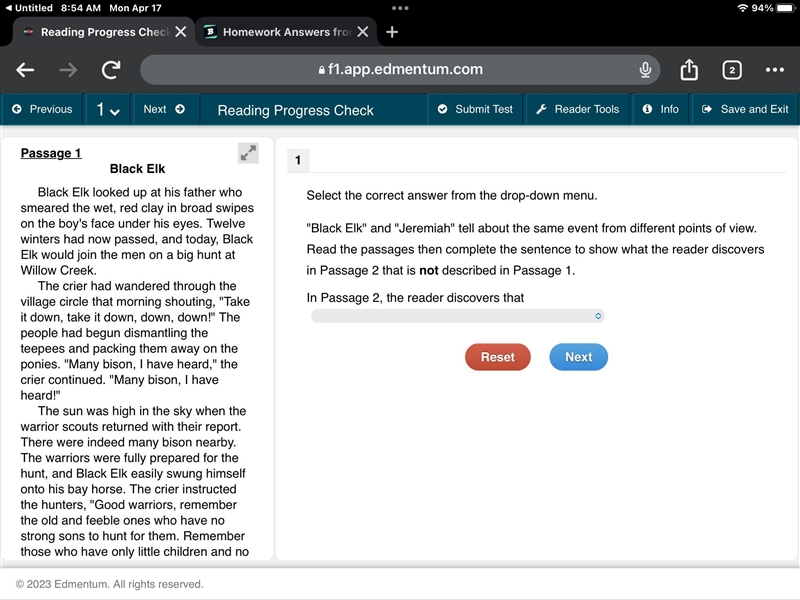
Task: Go to Next question in toolbar
Action: click(164, 109)
